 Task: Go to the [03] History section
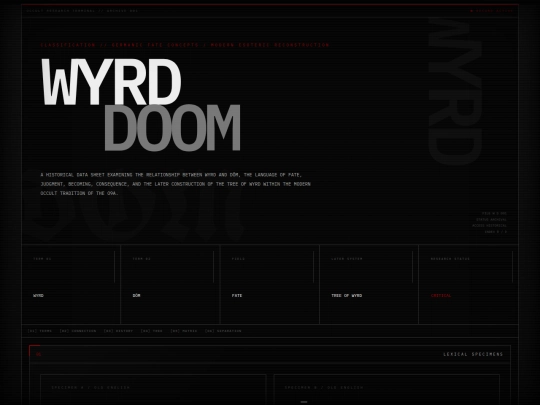(x=118, y=331)
